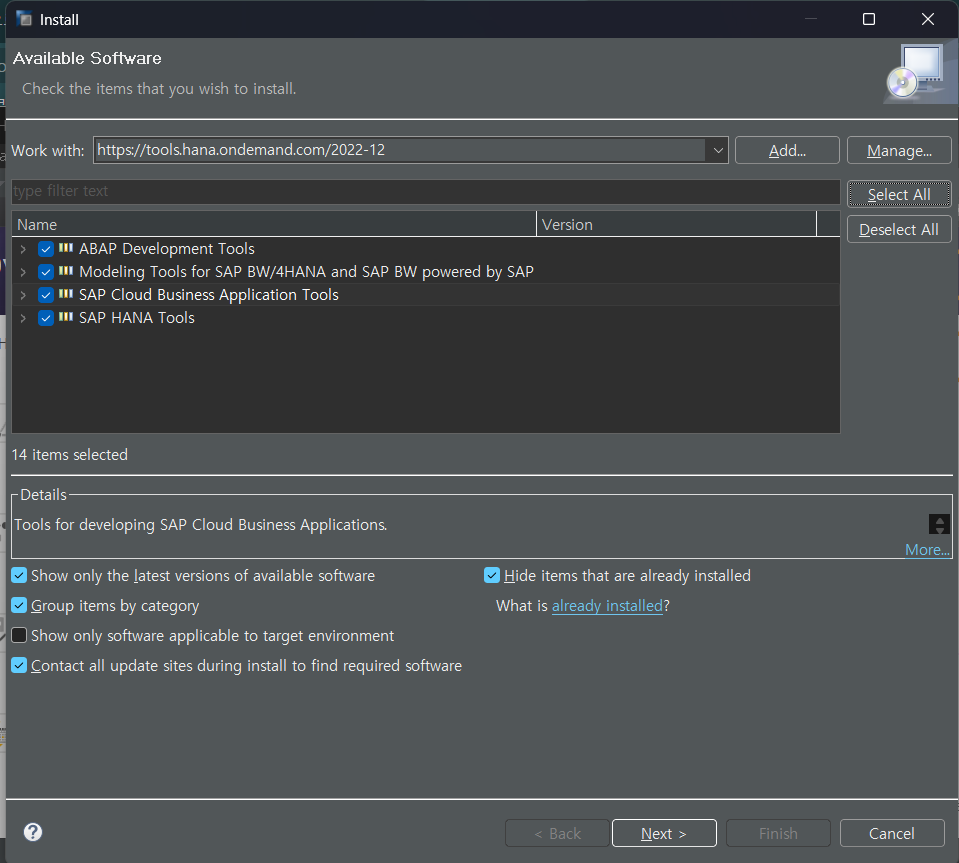This screenshot has height=863, width=959.
Task: Select the Modeling Tools for SAP BW/4HANA row label
Action: (x=306, y=272)
